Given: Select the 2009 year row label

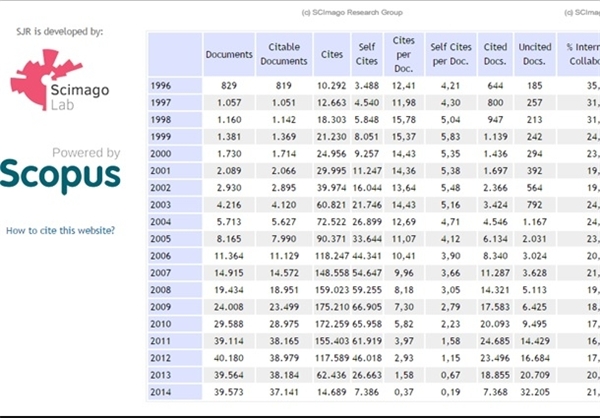Looking at the screenshot, I should coord(175,307).
